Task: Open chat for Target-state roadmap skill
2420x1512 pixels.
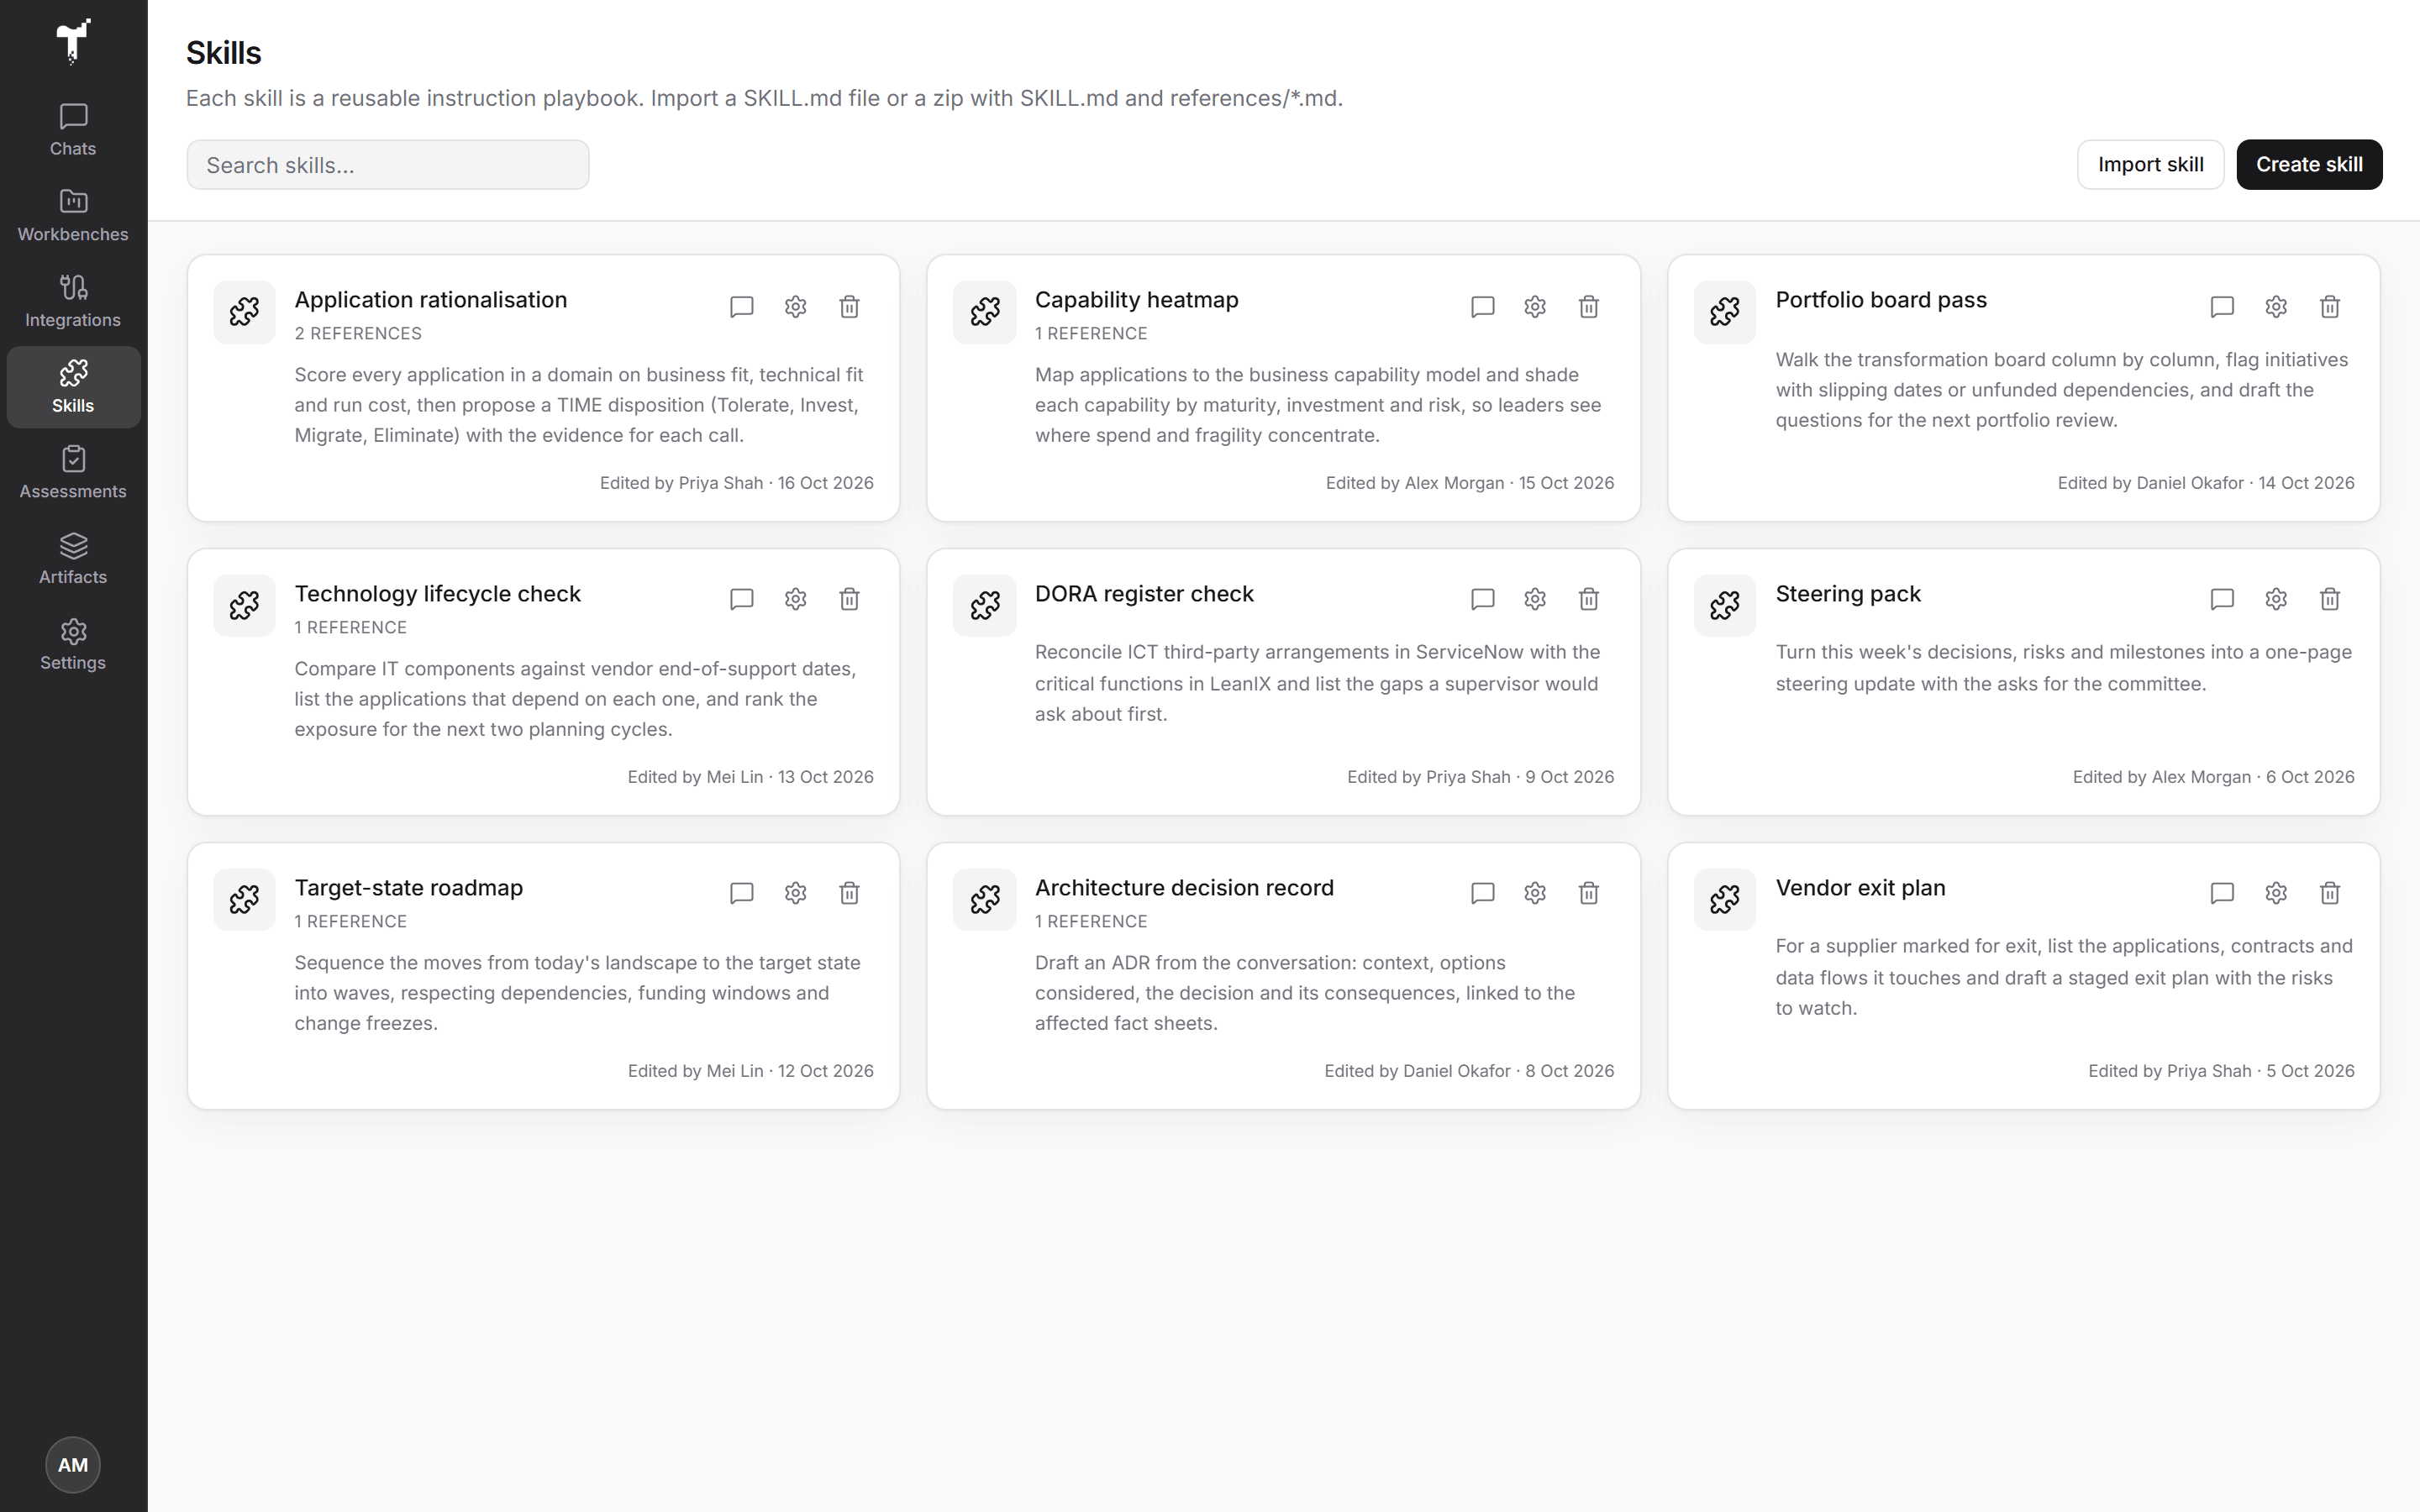Action: click(741, 893)
